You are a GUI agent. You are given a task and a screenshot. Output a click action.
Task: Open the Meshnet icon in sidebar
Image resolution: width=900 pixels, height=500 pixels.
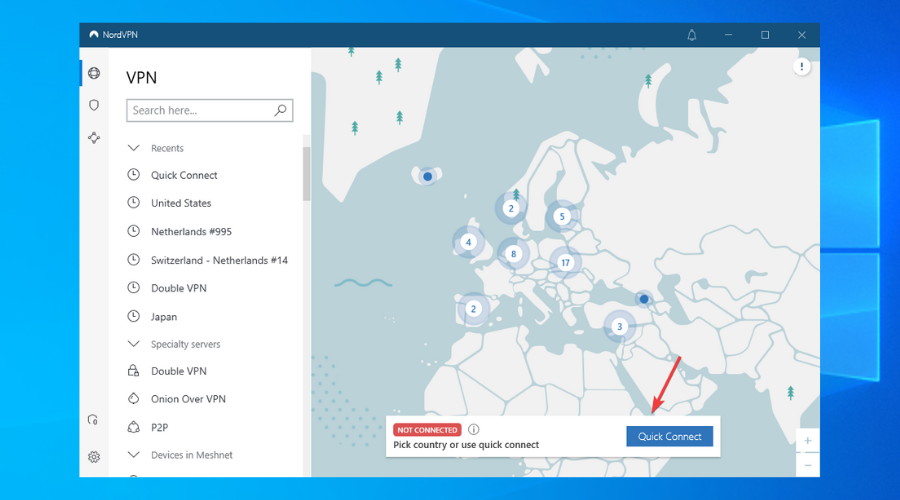pyautogui.click(x=94, y=138)
